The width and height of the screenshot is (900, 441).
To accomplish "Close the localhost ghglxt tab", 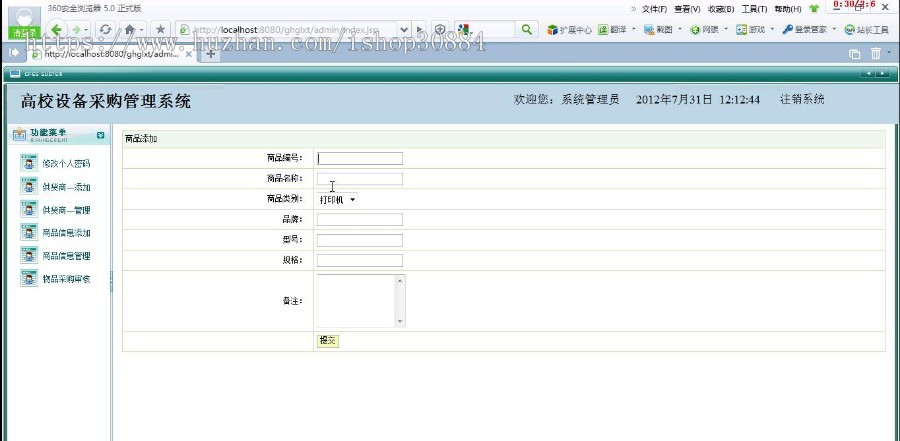I will coord(188,54).
